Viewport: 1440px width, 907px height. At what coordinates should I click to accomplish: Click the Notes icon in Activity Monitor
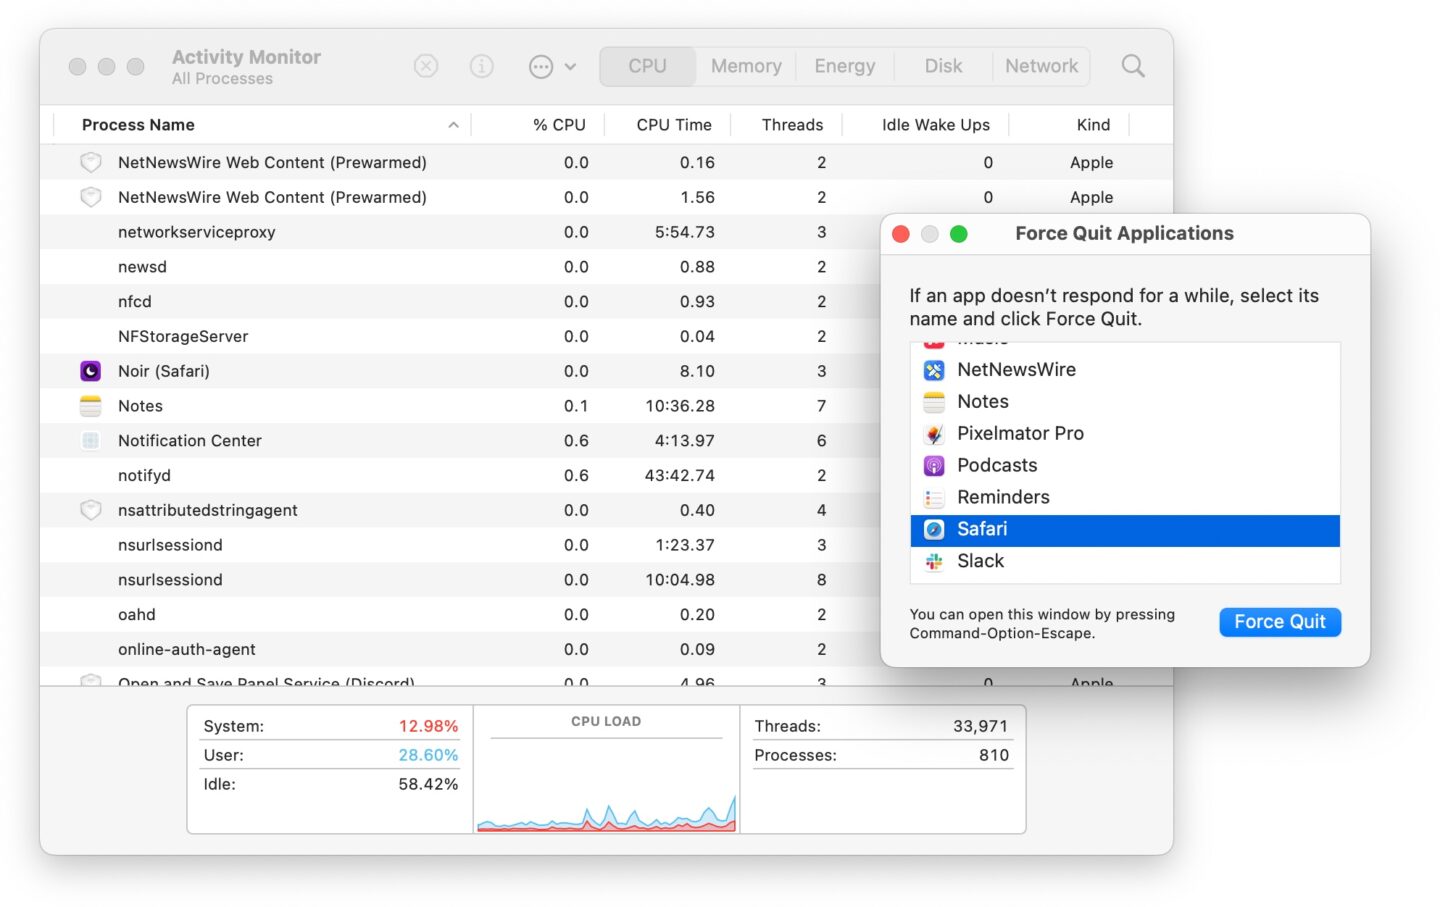coord(90,406)
